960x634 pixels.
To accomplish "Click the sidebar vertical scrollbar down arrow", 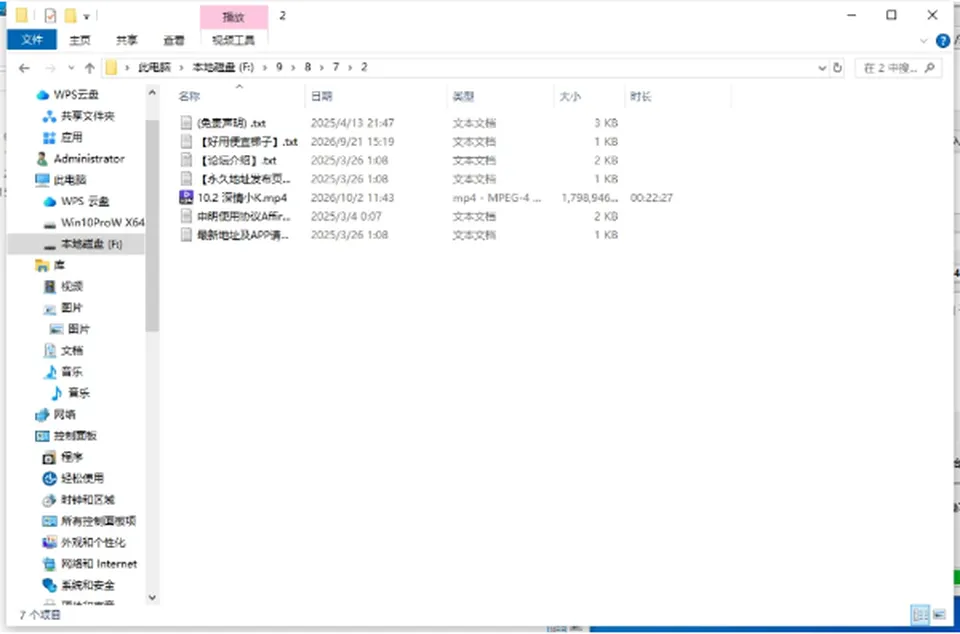I will 152,597.
